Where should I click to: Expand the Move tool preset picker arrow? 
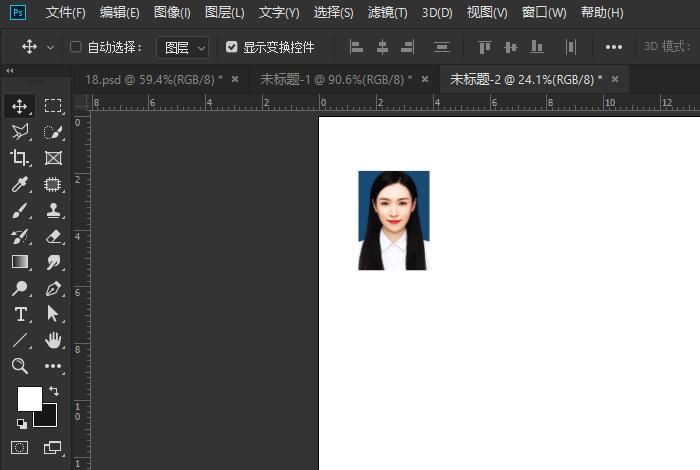50,47
